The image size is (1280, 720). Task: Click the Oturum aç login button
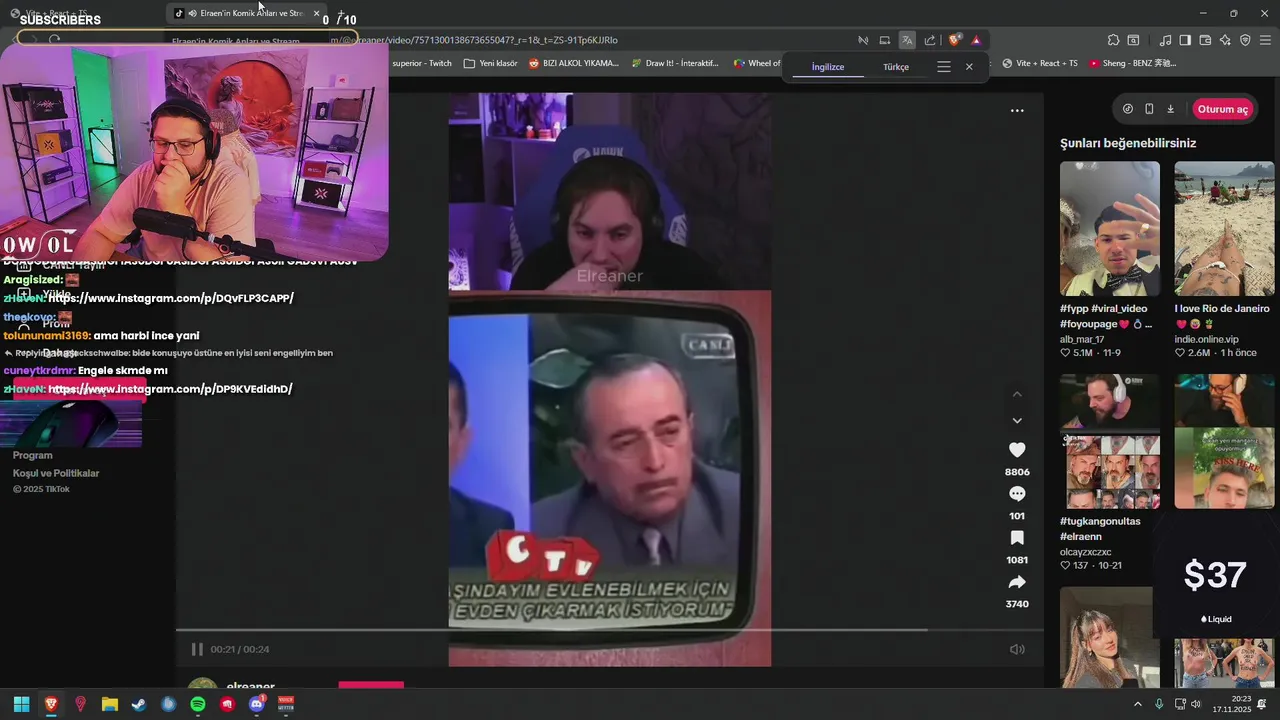(x=1222, y=109)
